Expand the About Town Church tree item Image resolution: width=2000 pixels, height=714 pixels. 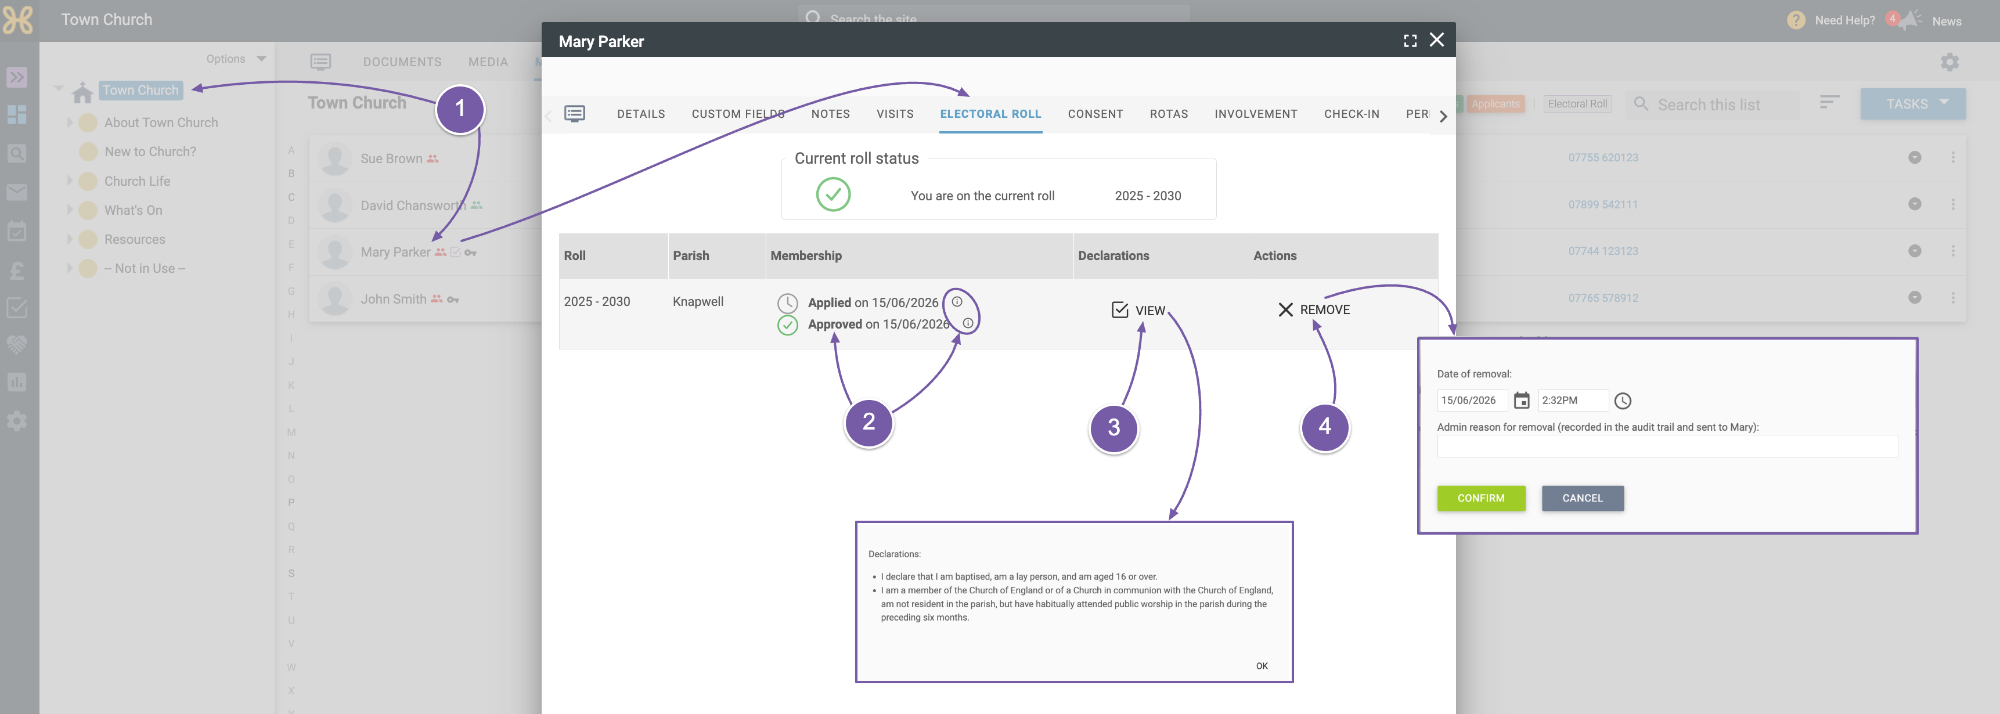click(70, 122)
